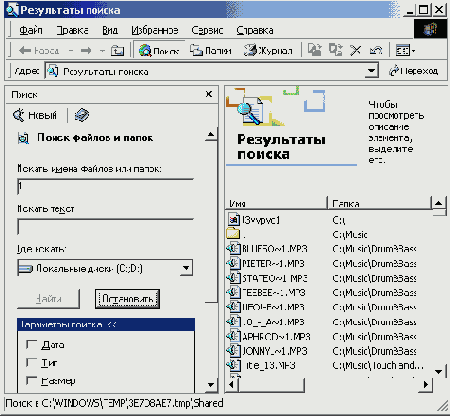Click the horizontal scrollbar thumb in results
The image size is (450, 416).
[271, 385]
